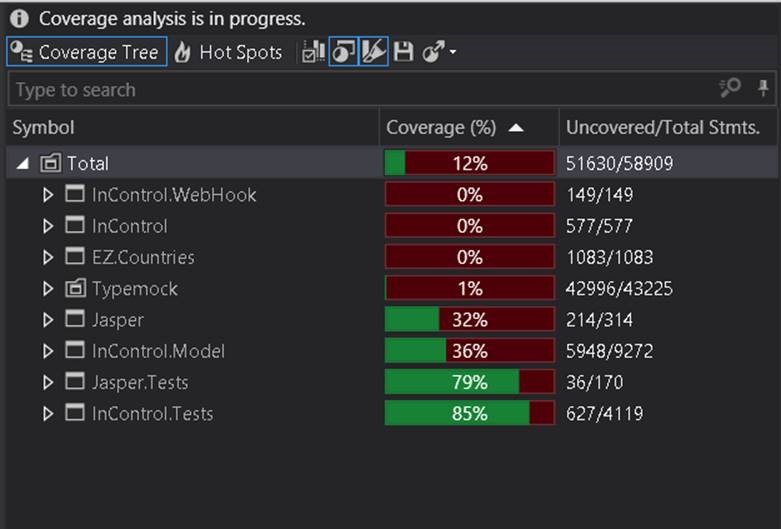Sort by Coverage (%) column header
This screenshot has width=781, height=529.
[x=469, y=128]
